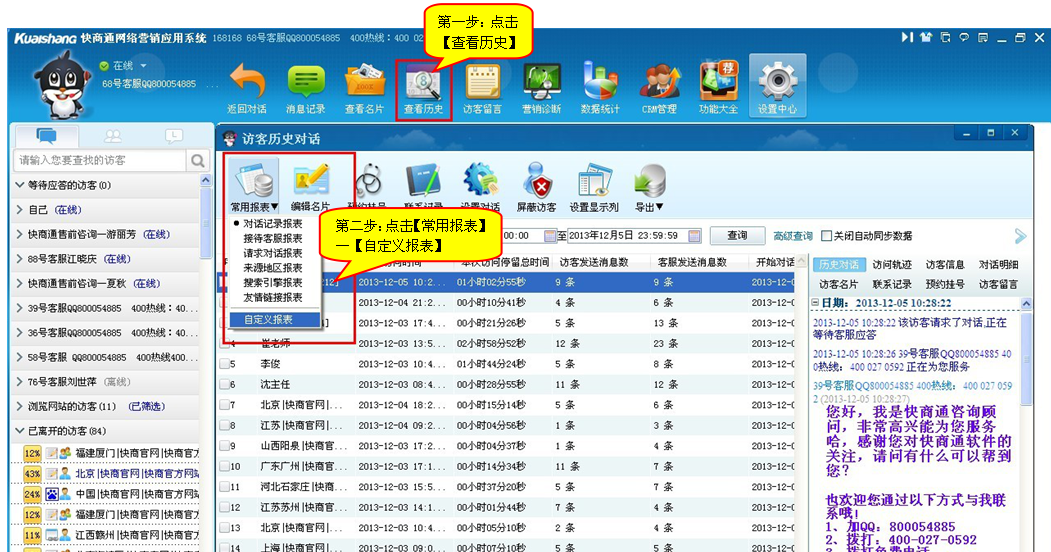
Task: Switch to the 访问轨迹 tab
Action: pyautogui.click(x=891, y=265)
